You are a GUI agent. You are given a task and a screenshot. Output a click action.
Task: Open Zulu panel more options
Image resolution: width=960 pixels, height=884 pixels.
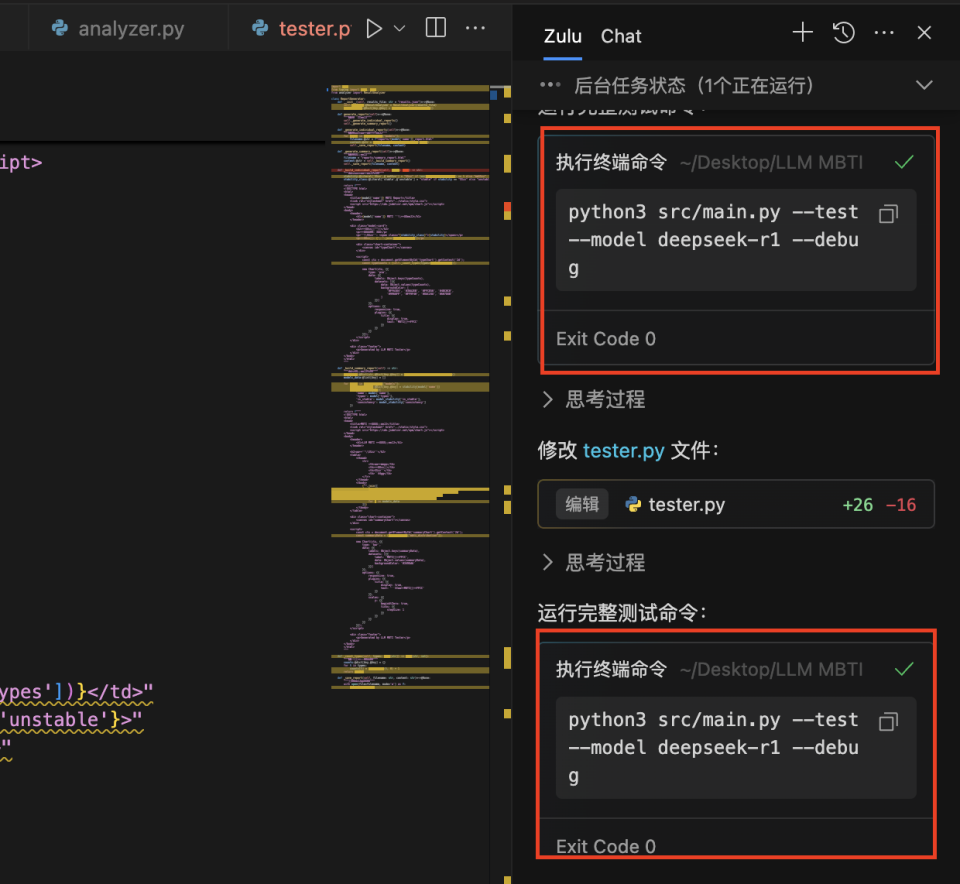[x=884, y=33]
